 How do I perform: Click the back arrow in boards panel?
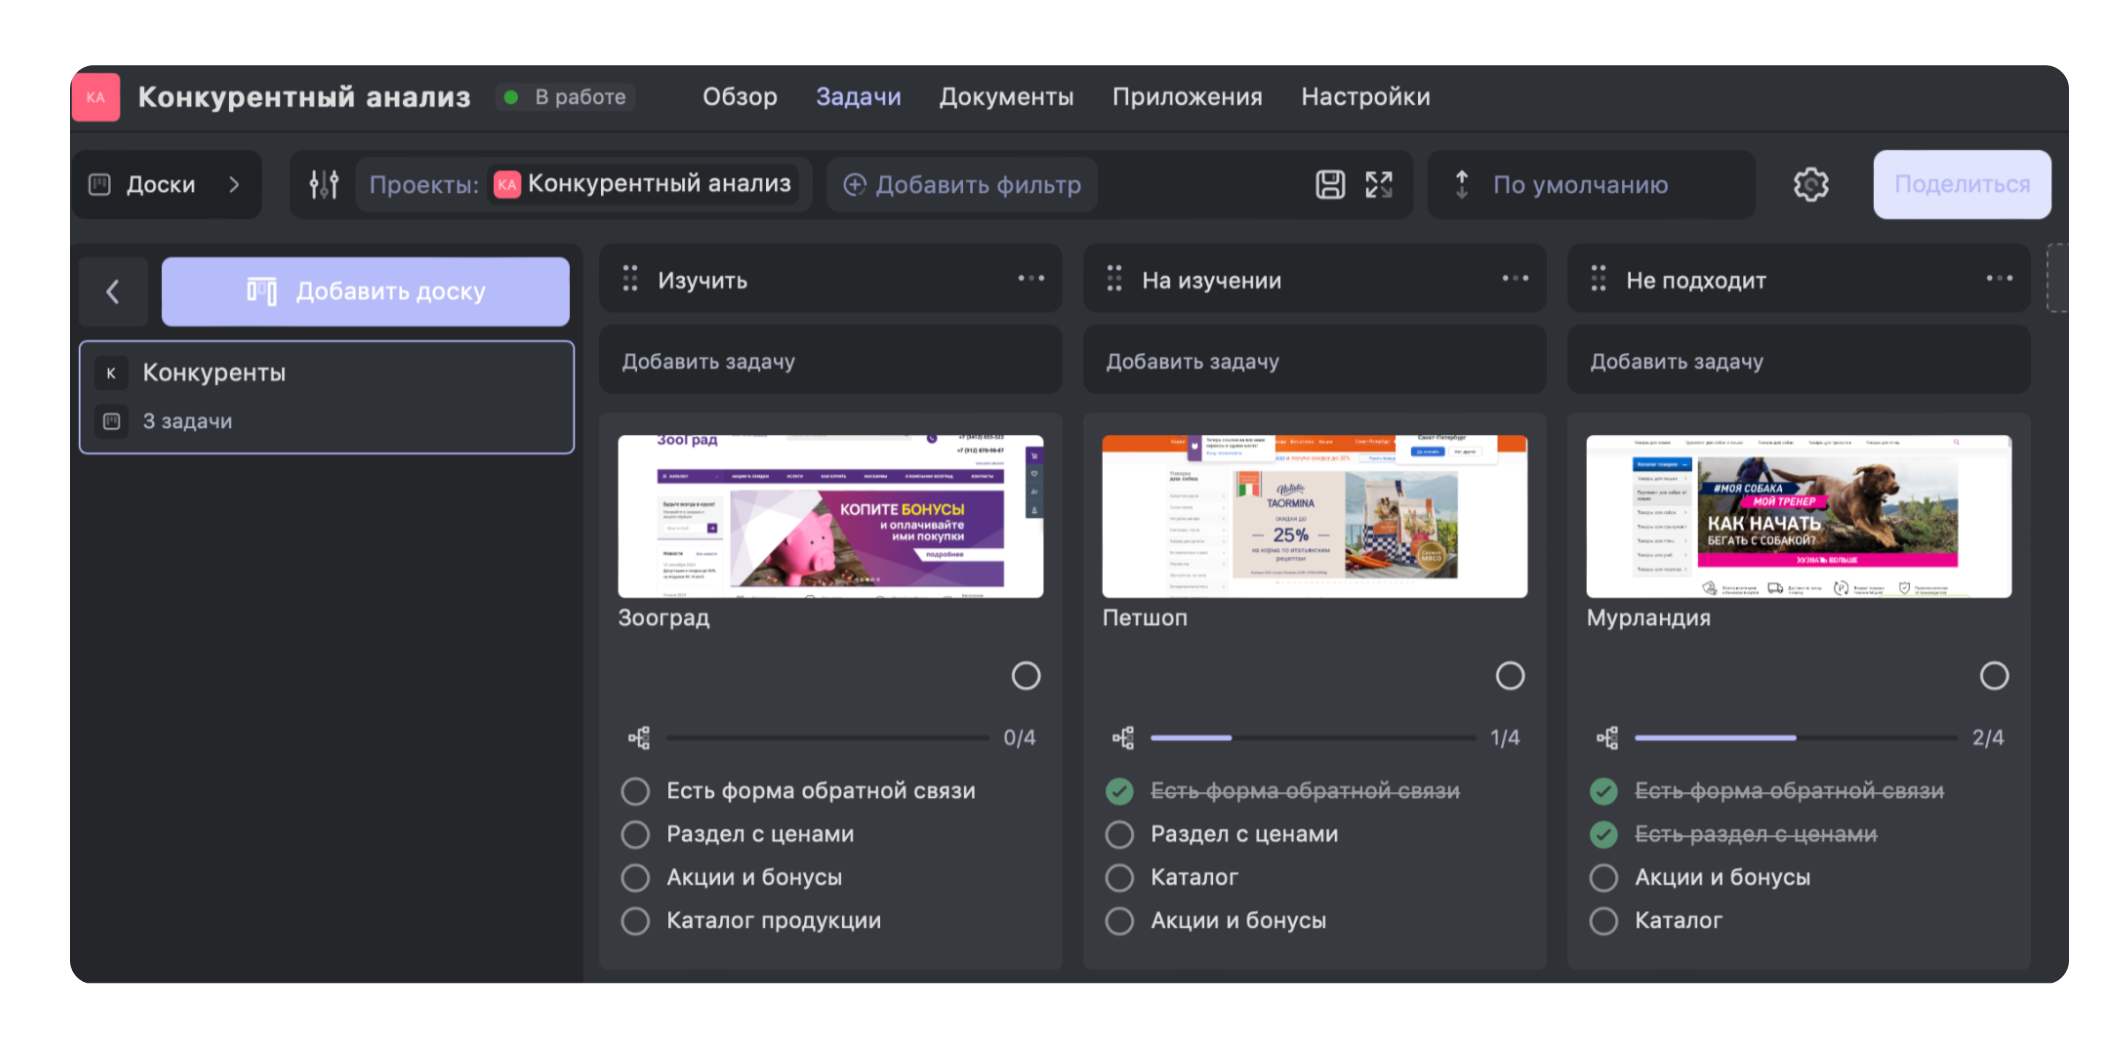[113, 292]
